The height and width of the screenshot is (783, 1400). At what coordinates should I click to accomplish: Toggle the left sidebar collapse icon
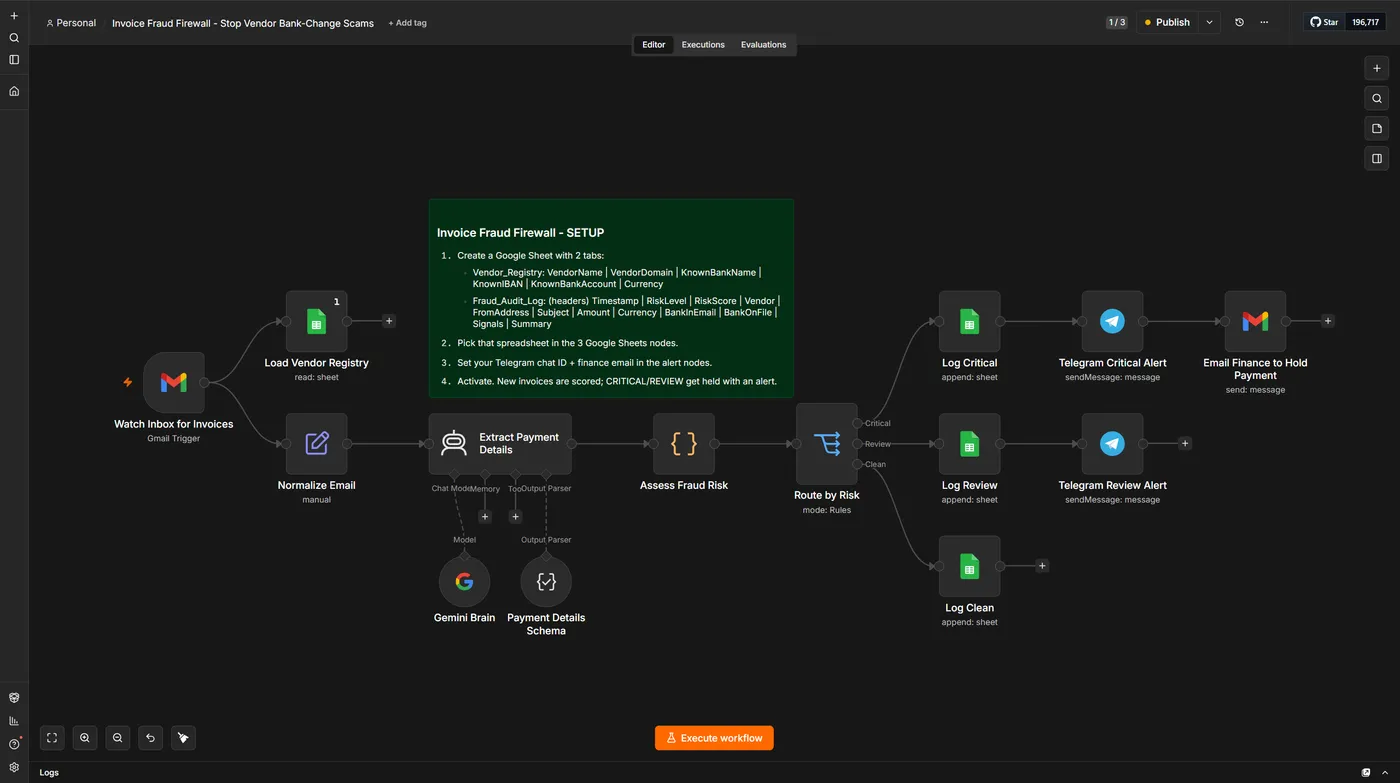click(x=14, y=60)
